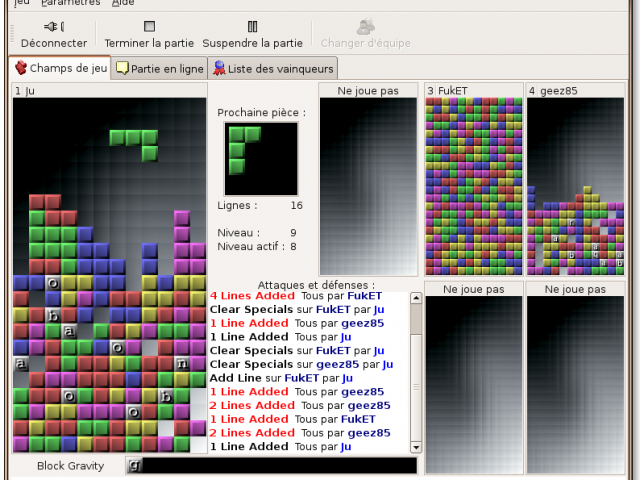Click 'Add Line sur FukET par Ju' entry
This screenshot has height=480, width=640.
tap(281, 378)
